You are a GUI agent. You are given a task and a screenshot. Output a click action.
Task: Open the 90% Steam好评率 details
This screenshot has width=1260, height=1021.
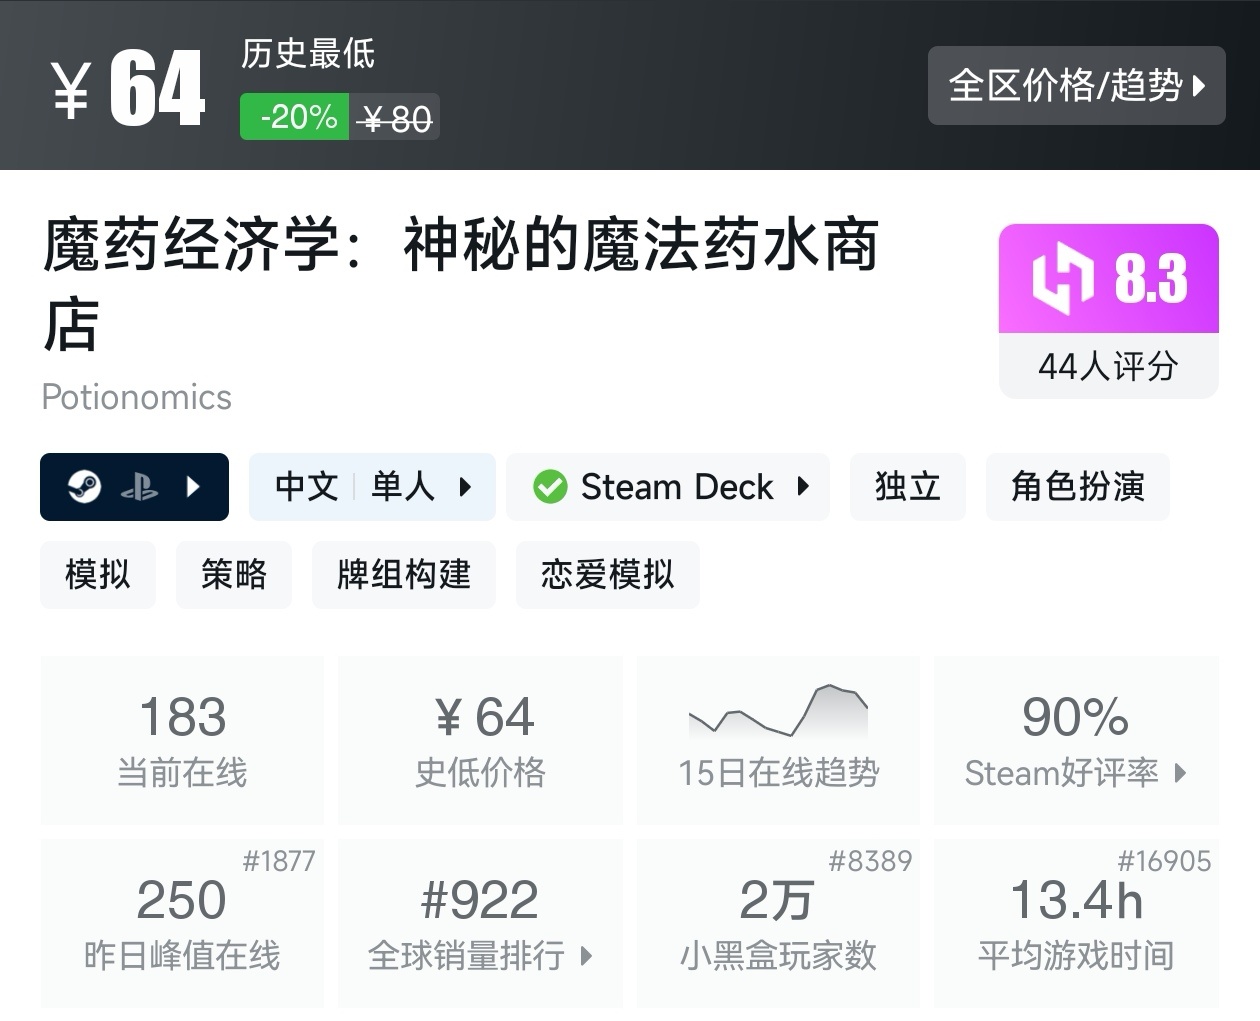[x=1076, y=740]
